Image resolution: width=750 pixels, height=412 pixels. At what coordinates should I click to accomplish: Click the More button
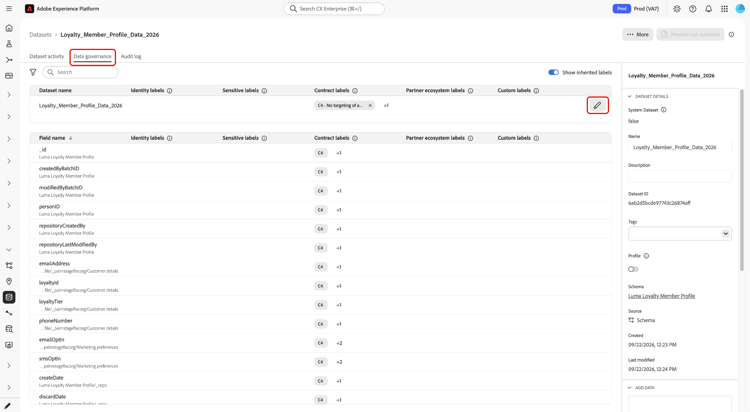tap(638, 34)
